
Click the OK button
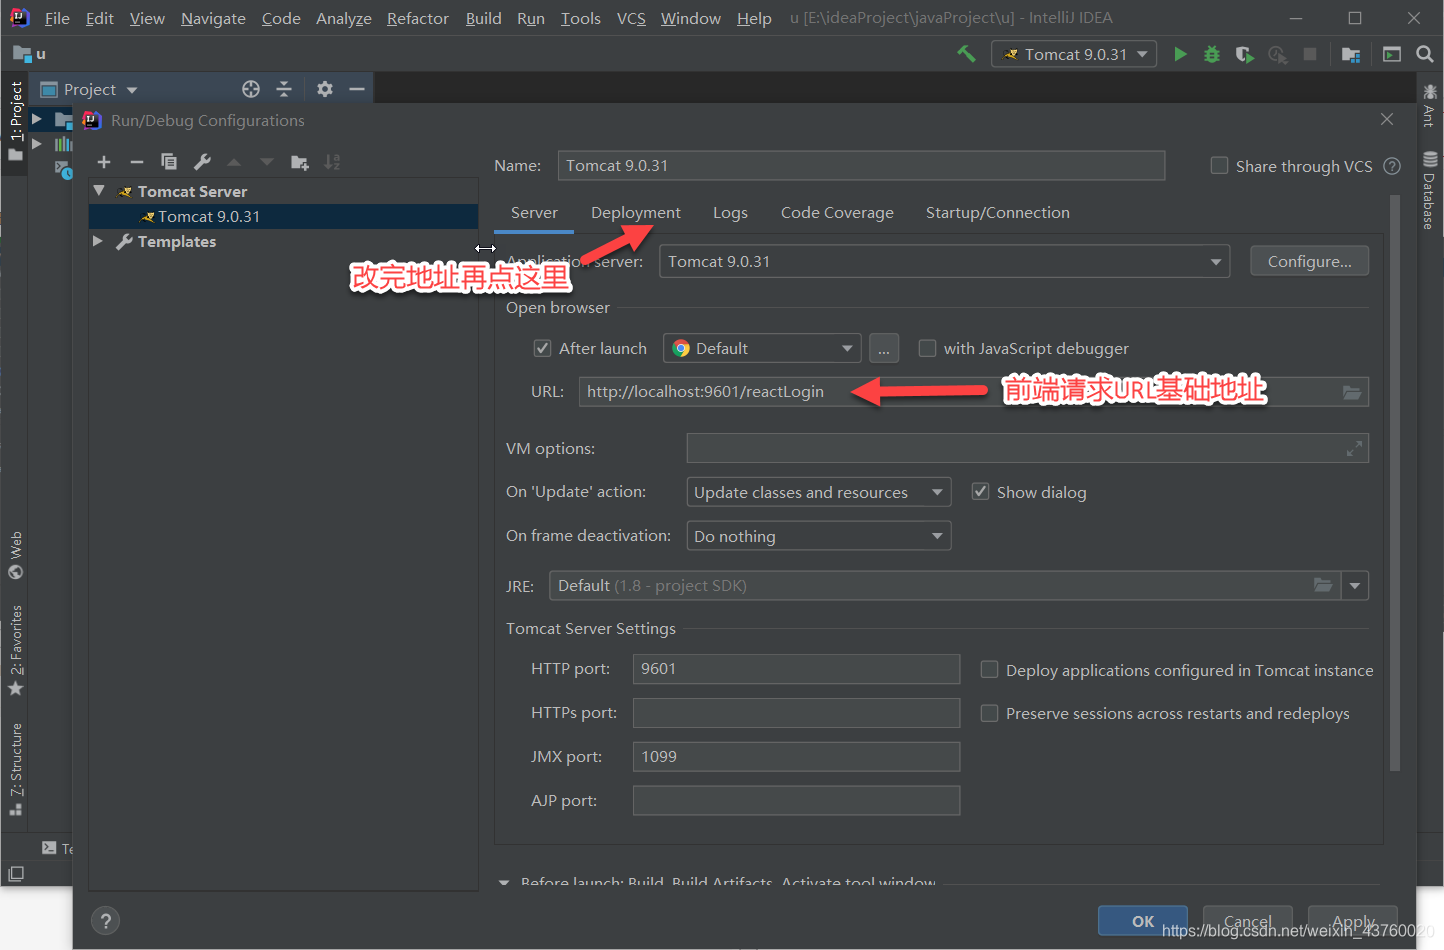(x=1143, y=921)
